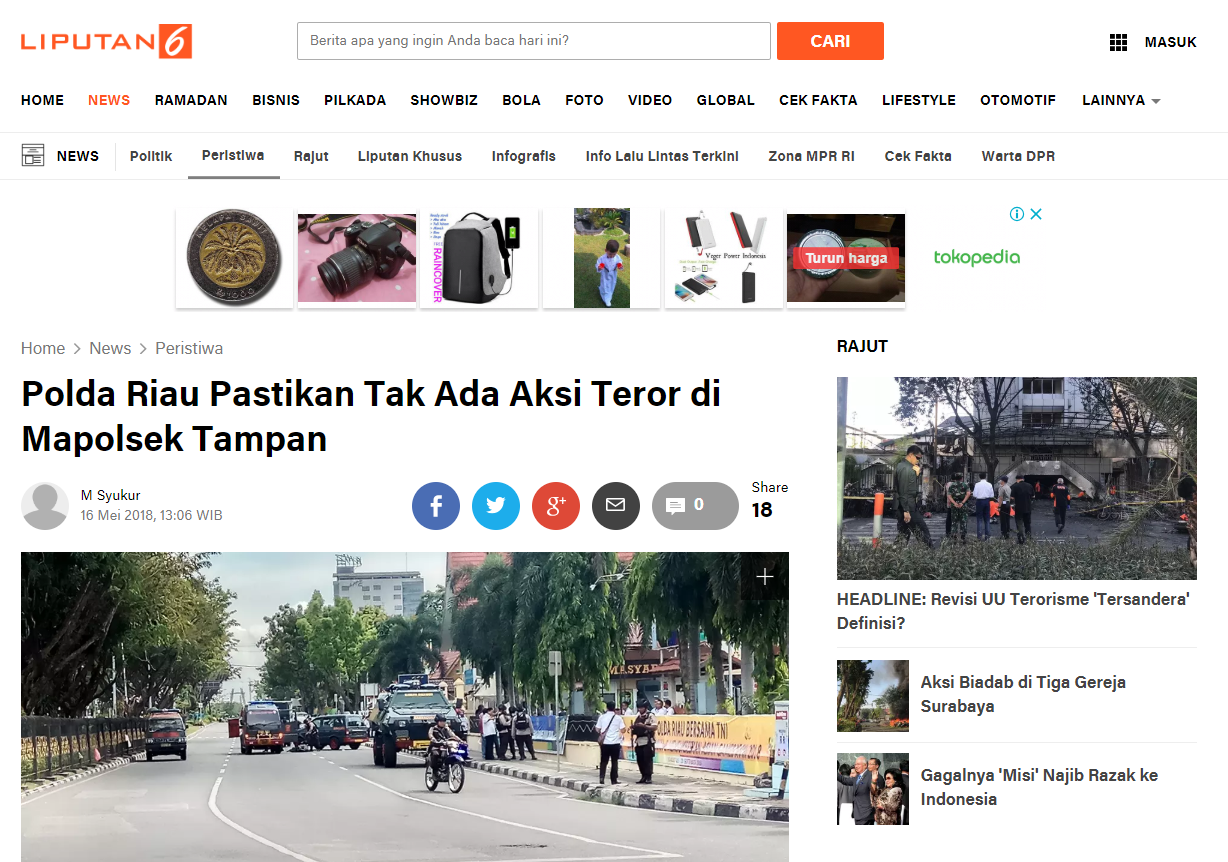Screen dimensions: 1228x862
Task: Expand the Lainnya dropdown menu
Action: [1121, 100]
